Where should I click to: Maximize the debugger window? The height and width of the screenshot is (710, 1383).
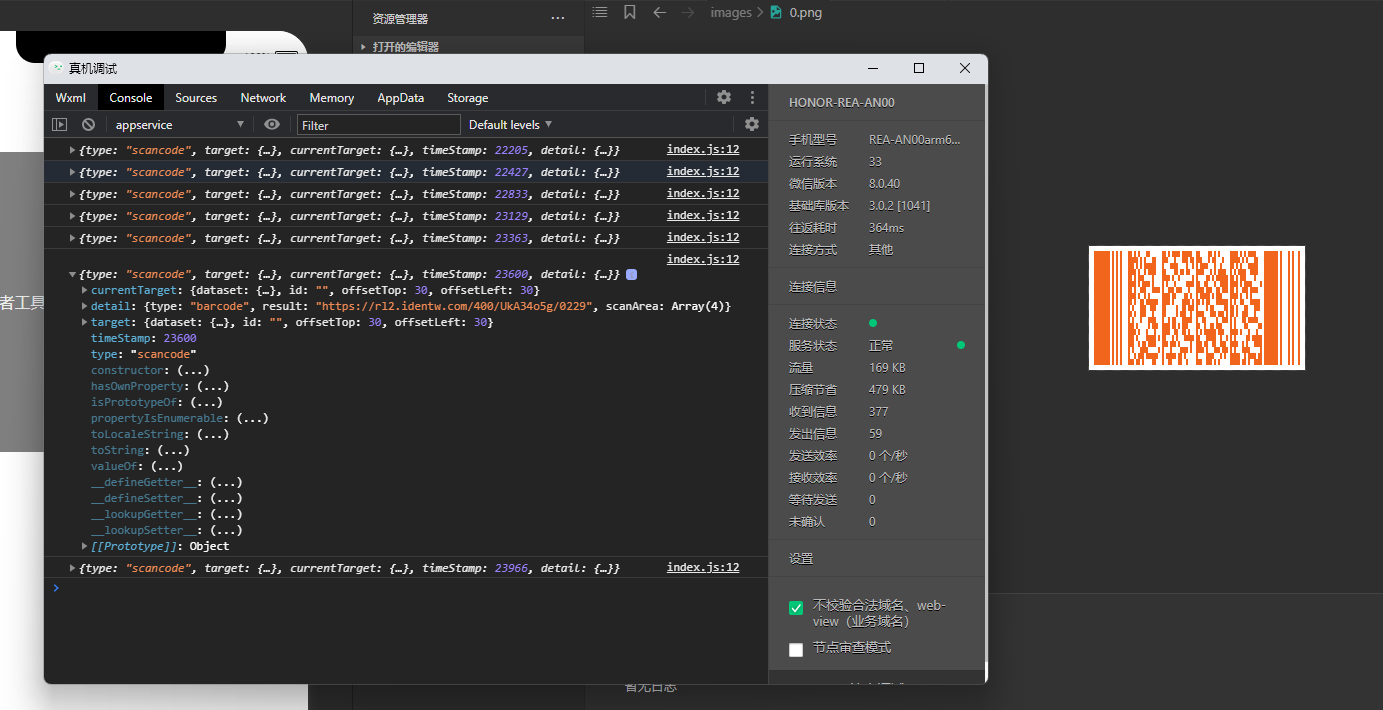click(x=919, y=68)
